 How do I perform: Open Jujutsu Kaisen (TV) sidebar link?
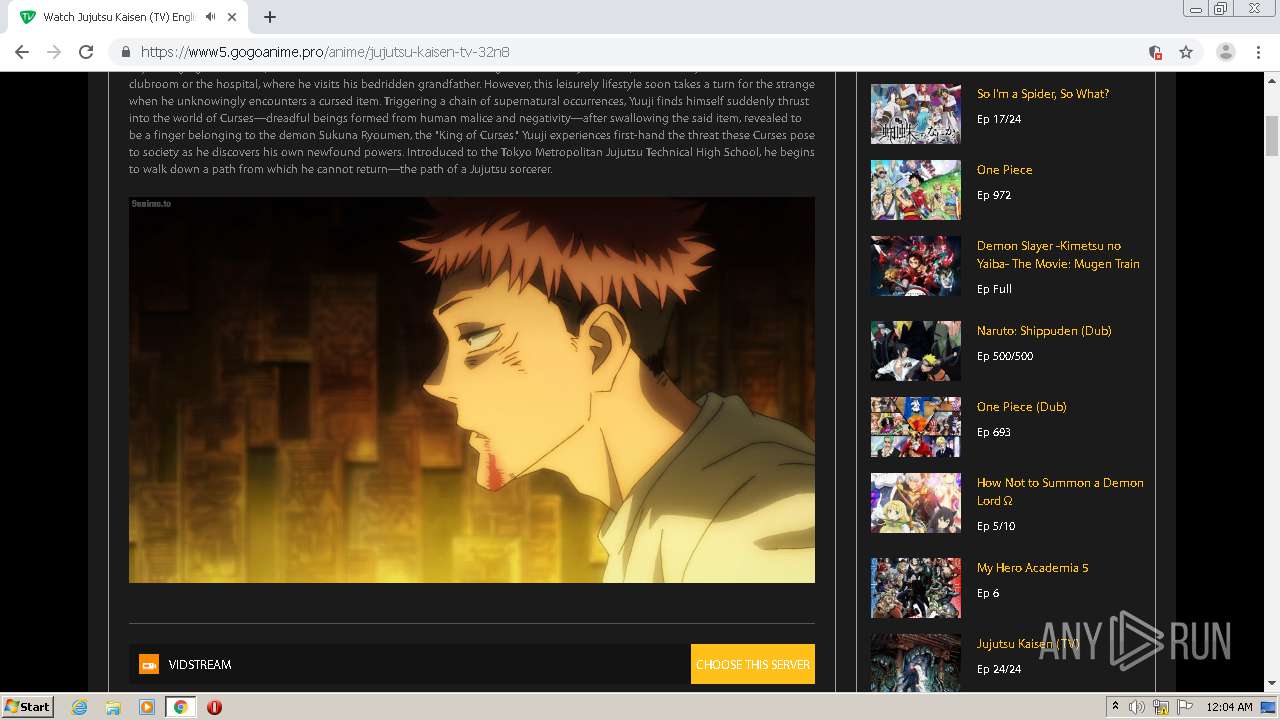pyautogui.click(x=1028, y=644)
